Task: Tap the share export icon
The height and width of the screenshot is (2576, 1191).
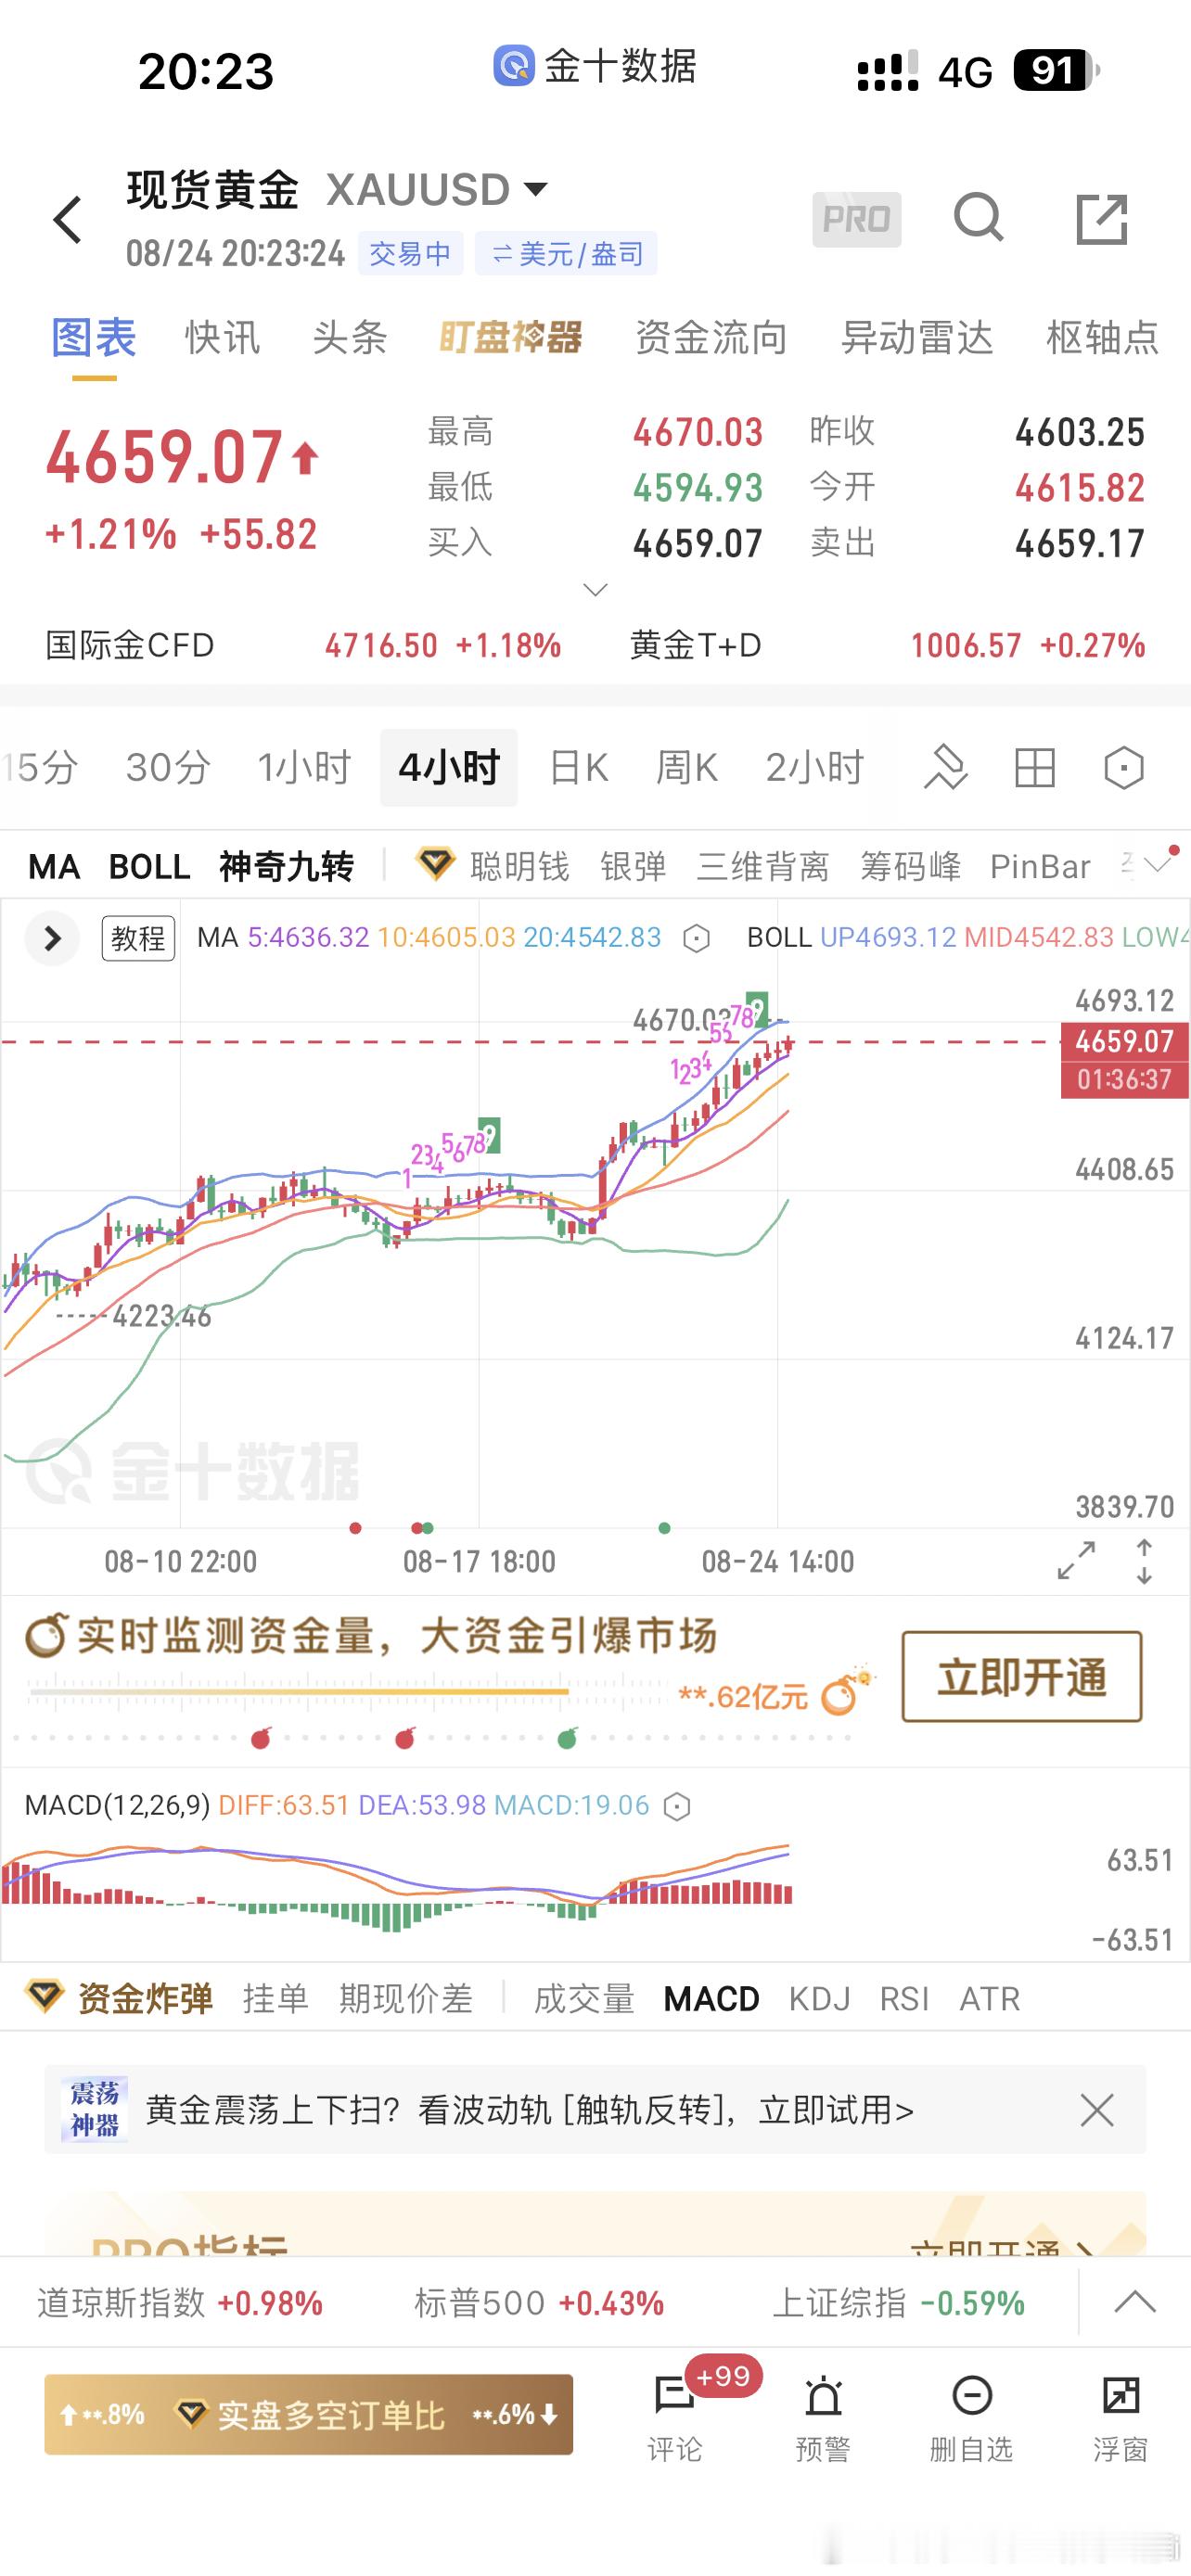Action: click(1102, 219)
